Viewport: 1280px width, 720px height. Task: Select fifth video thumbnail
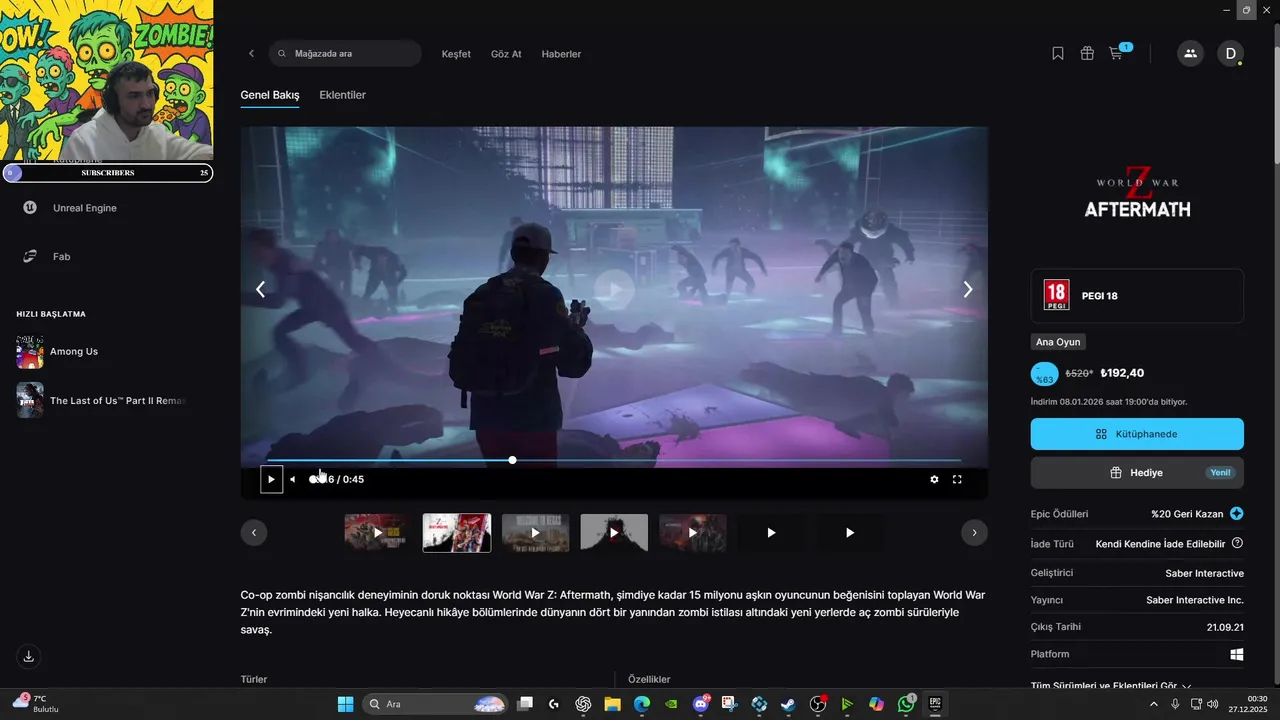point(693,533)
